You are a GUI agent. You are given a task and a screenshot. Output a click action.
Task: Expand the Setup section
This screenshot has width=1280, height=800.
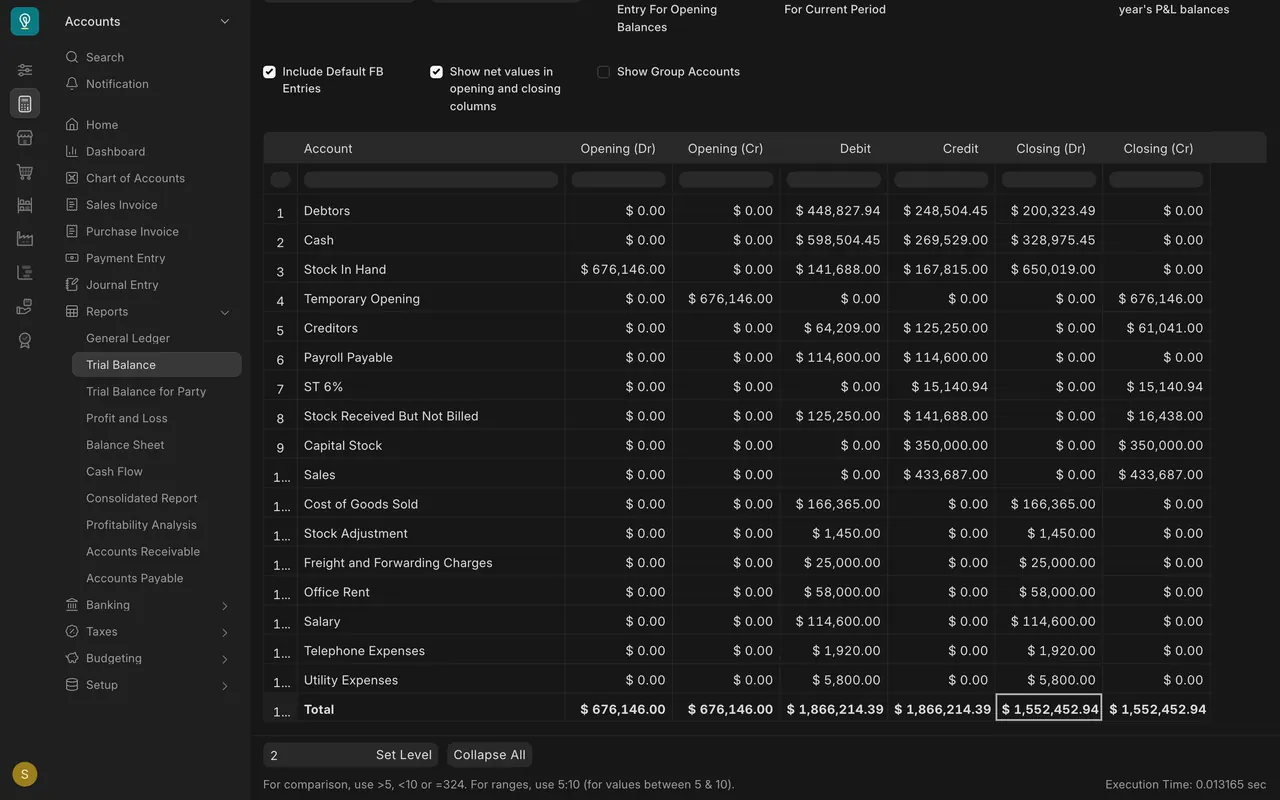pyautogui.click(x=147, y=685)
